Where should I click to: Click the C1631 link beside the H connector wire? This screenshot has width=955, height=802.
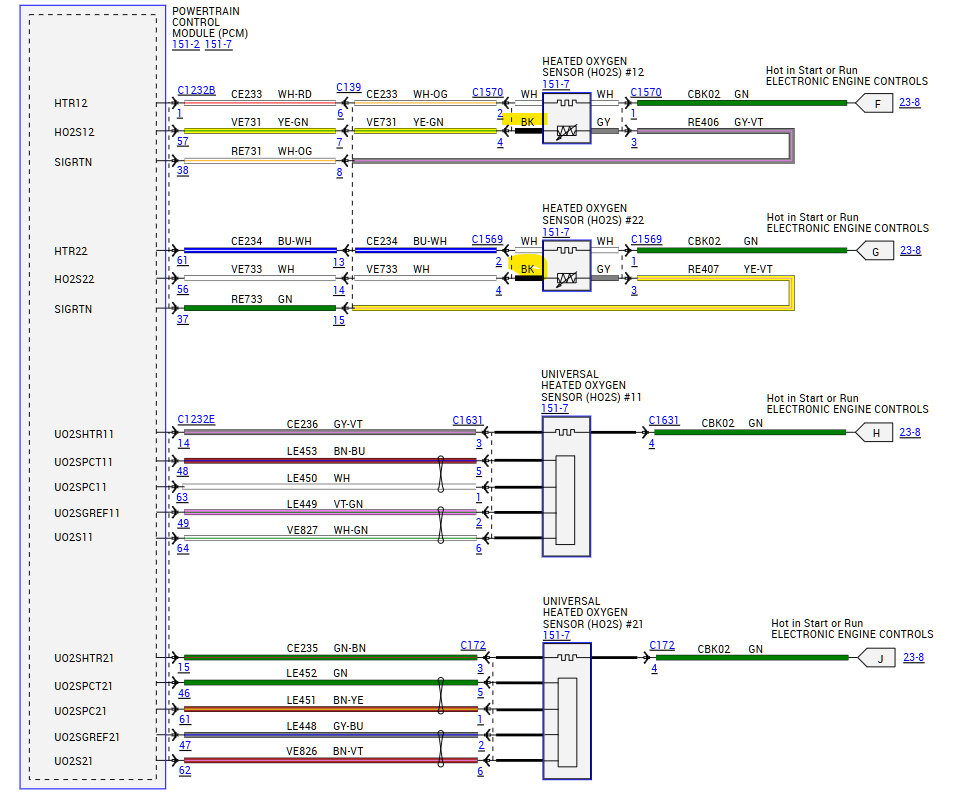(664, 420)
